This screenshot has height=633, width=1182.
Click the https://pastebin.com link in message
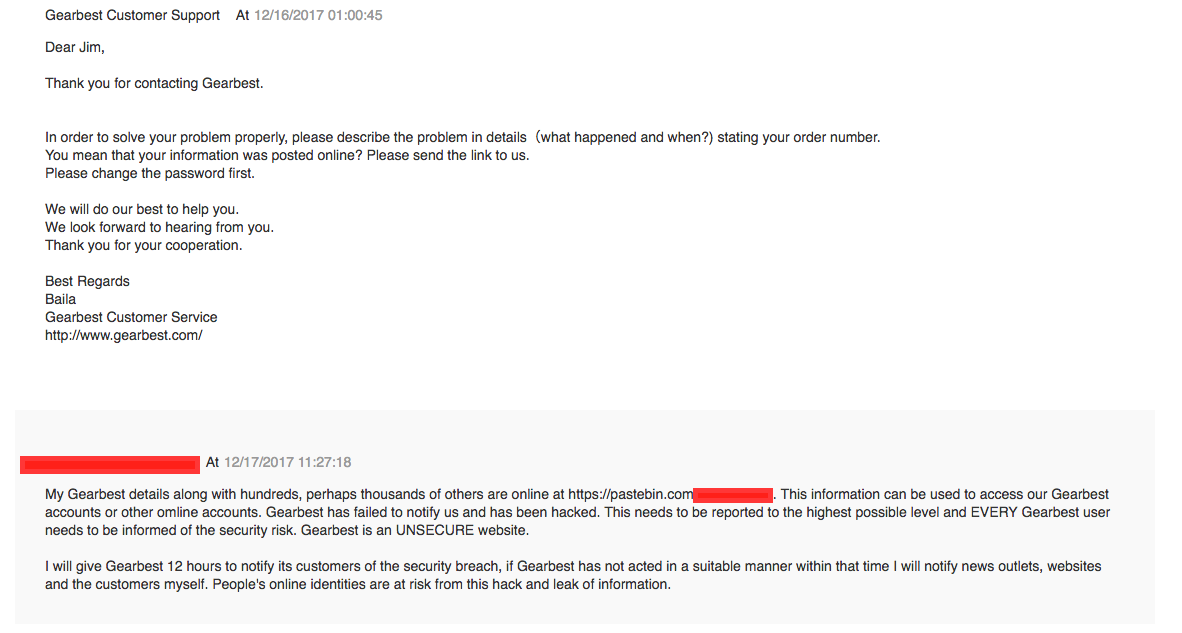630,494
